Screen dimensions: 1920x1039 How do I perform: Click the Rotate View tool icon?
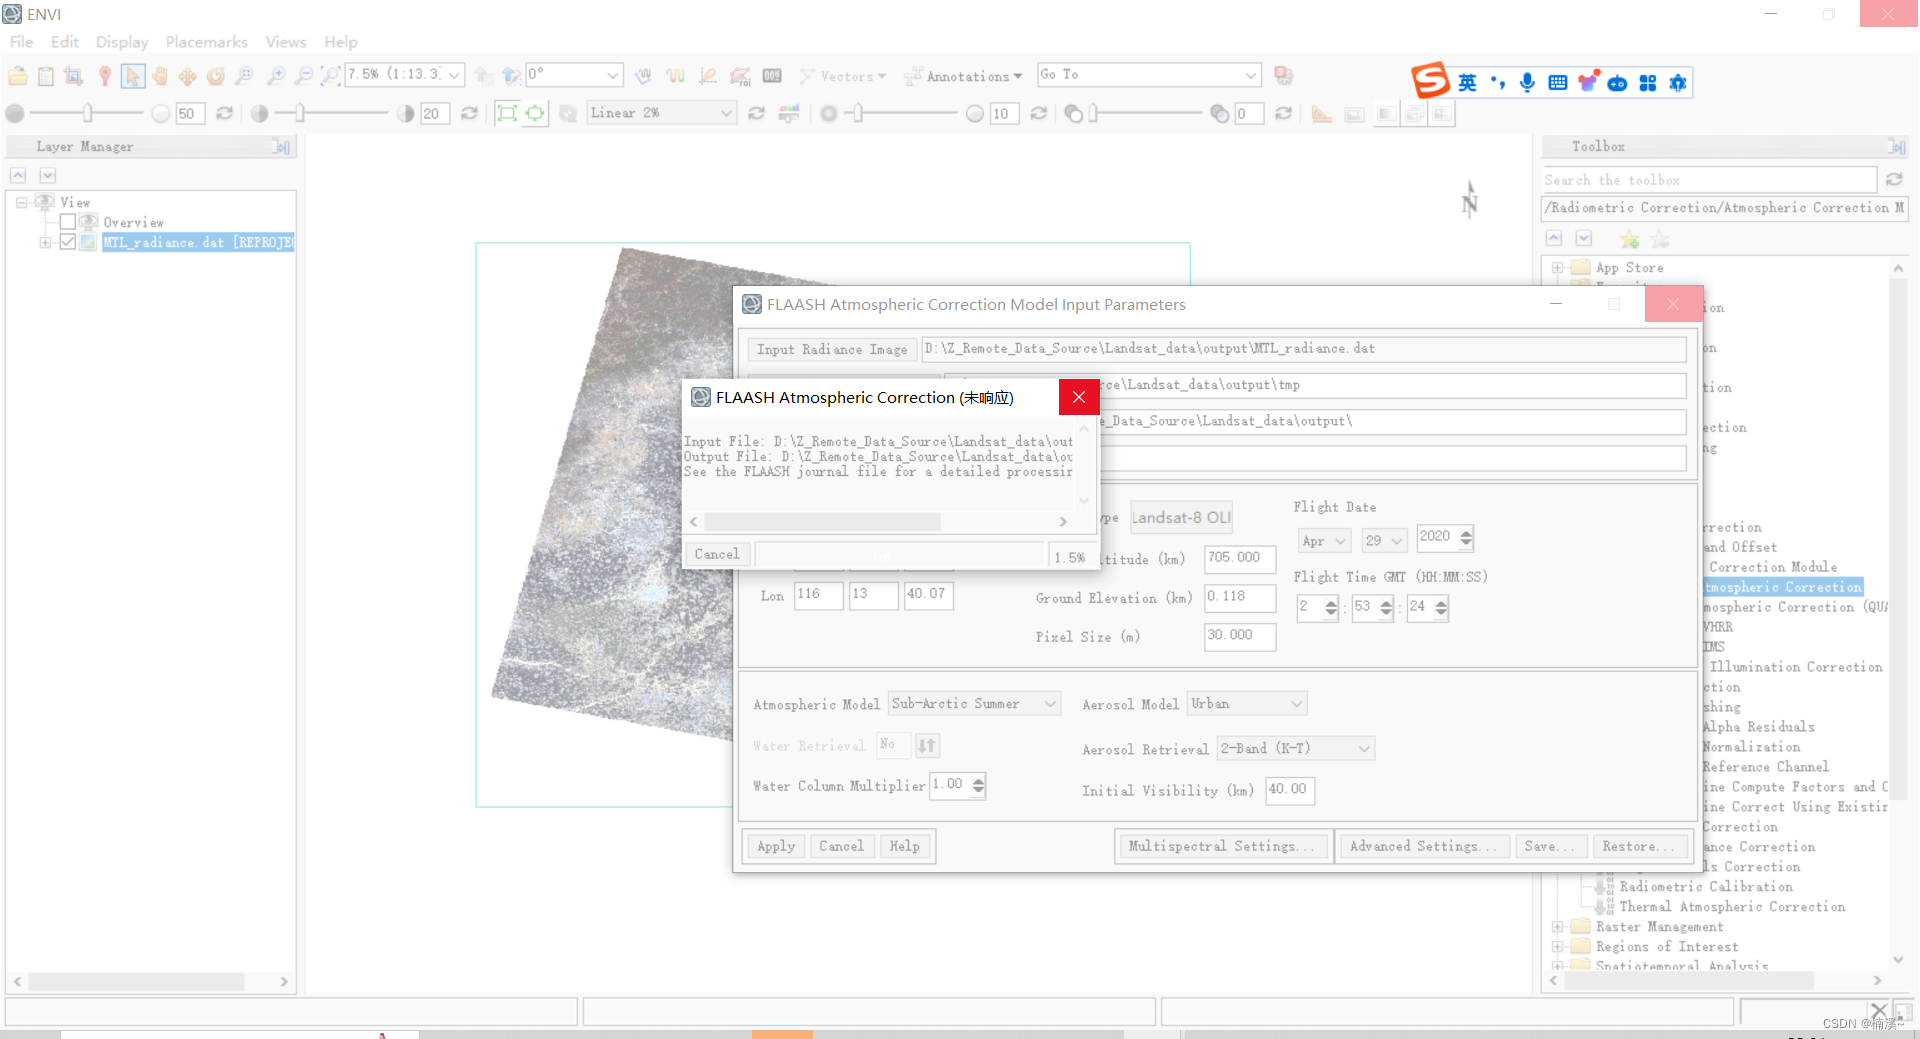pyautogui.click(x=215, y=76)
